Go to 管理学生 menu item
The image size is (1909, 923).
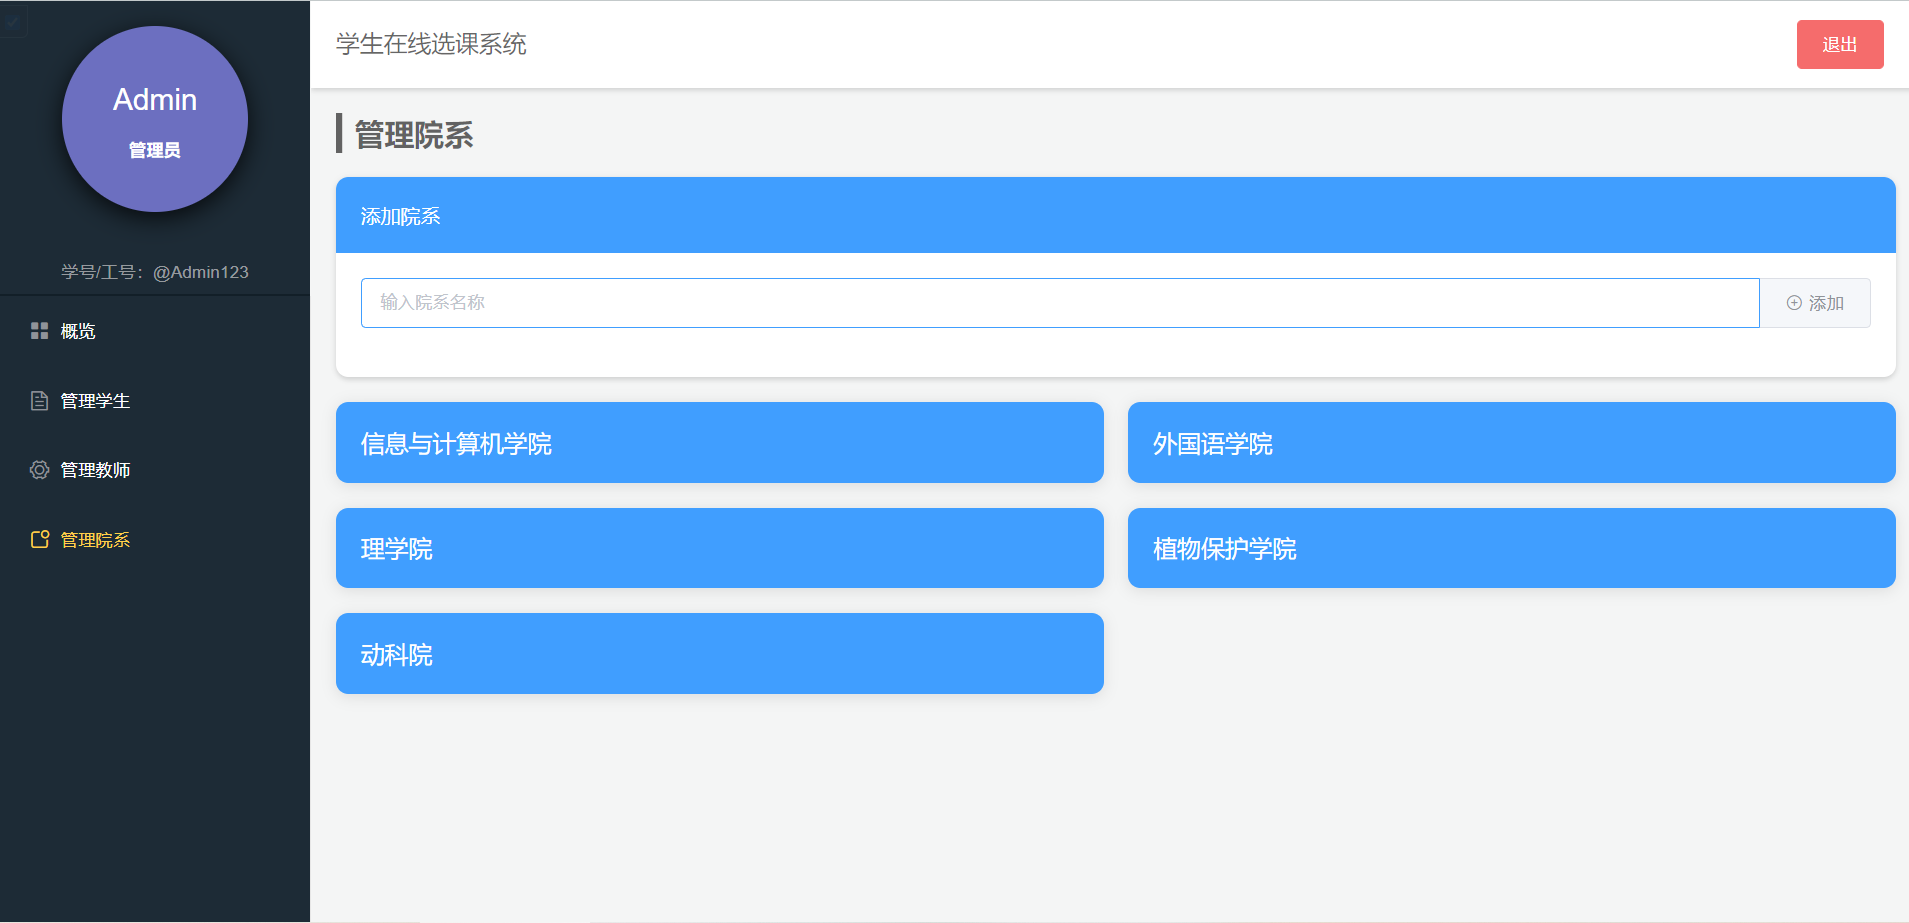[155, 401]
